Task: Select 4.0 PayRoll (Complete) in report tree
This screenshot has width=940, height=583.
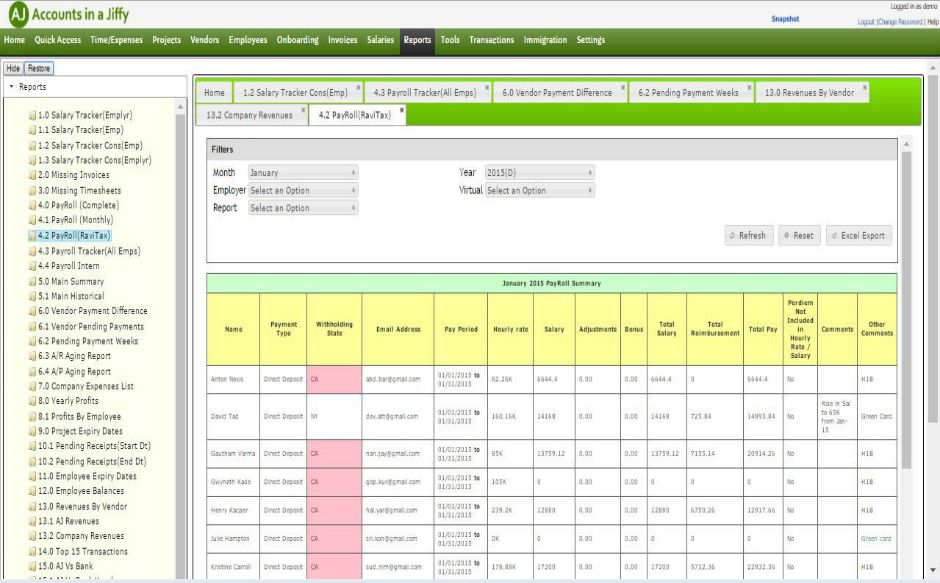Action: tap(79, 205)
